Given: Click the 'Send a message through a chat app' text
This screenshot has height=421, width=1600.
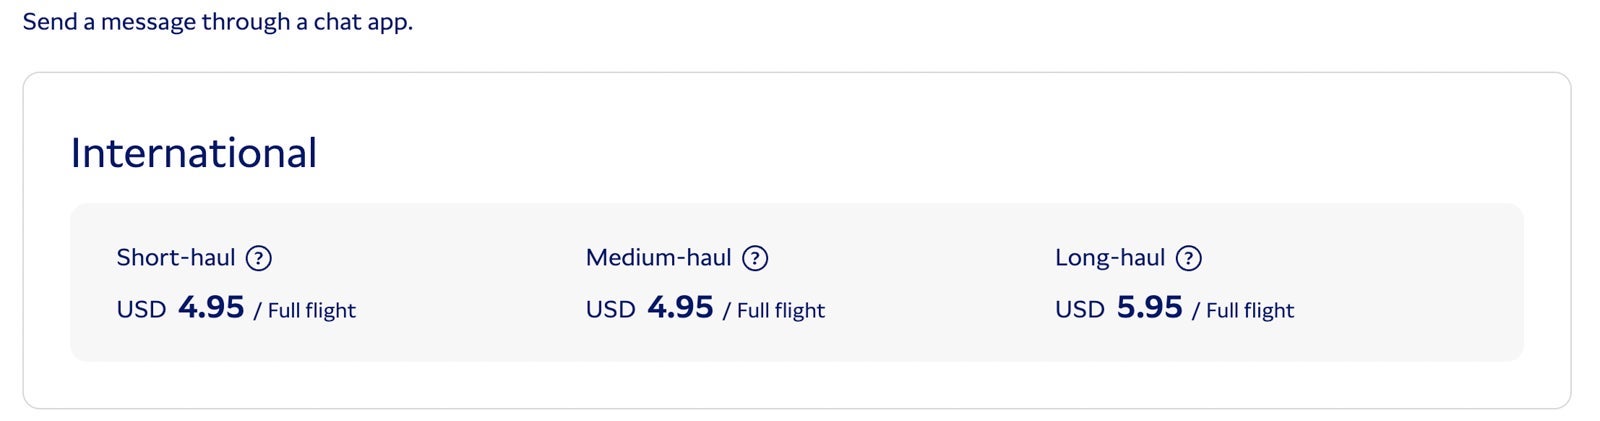Looking at the screenshot, I should tap(218, 22).
